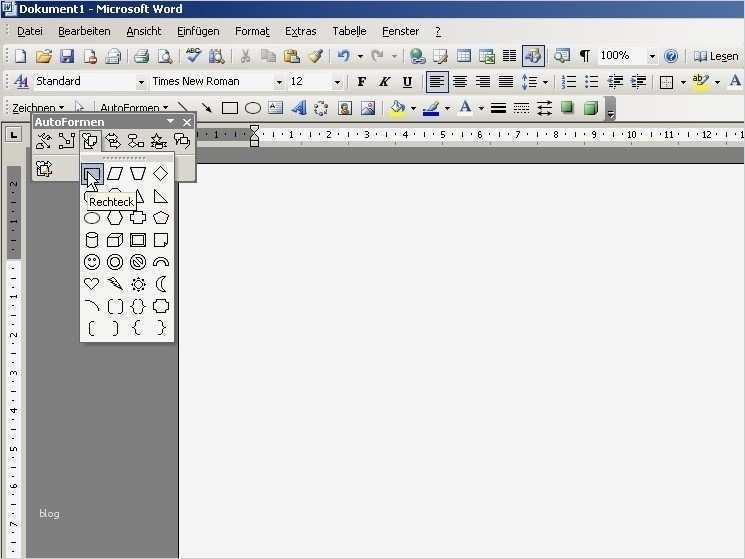
Task: Insert a hyperlink with globe icon
Action: [x=417, y=56]
